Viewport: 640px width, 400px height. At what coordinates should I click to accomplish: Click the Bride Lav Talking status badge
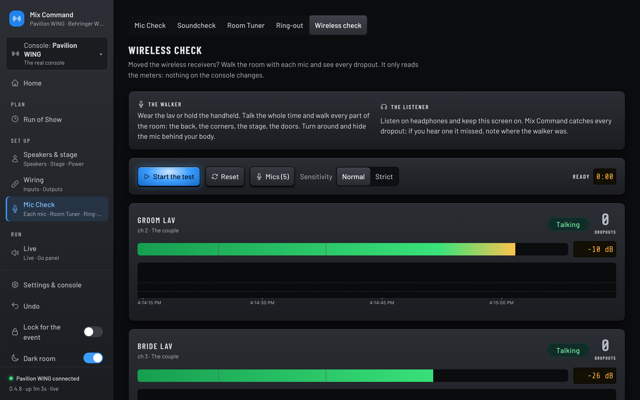tap(568, 351)
